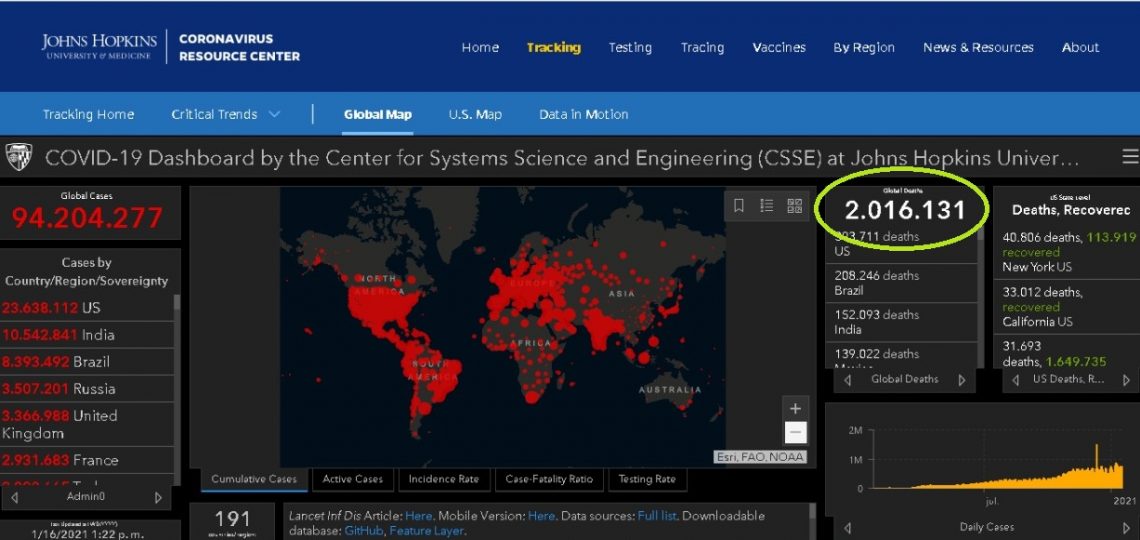This screenshot has height=540, width=1140.
Task: Open the Lancet article 'Here' link
Action: tap(419, 516)
